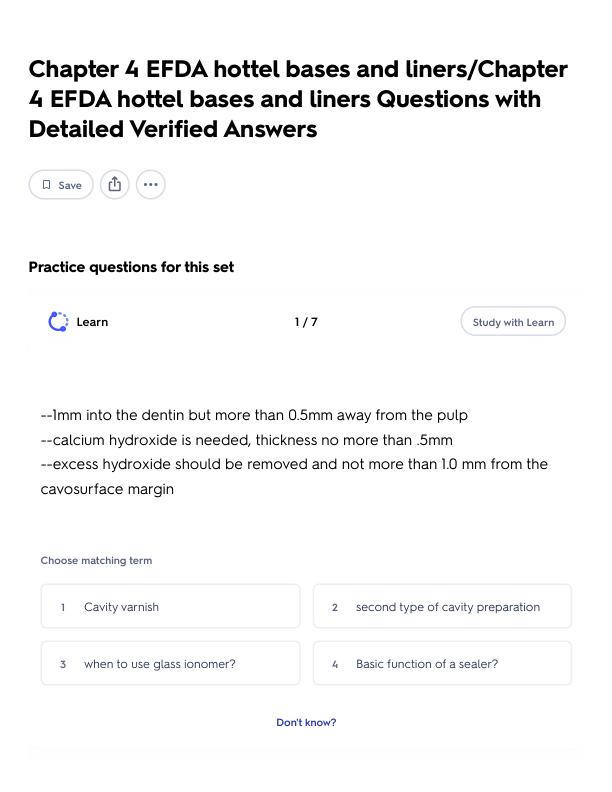
Task: Click the Save button
Action: tap(61, 184)
